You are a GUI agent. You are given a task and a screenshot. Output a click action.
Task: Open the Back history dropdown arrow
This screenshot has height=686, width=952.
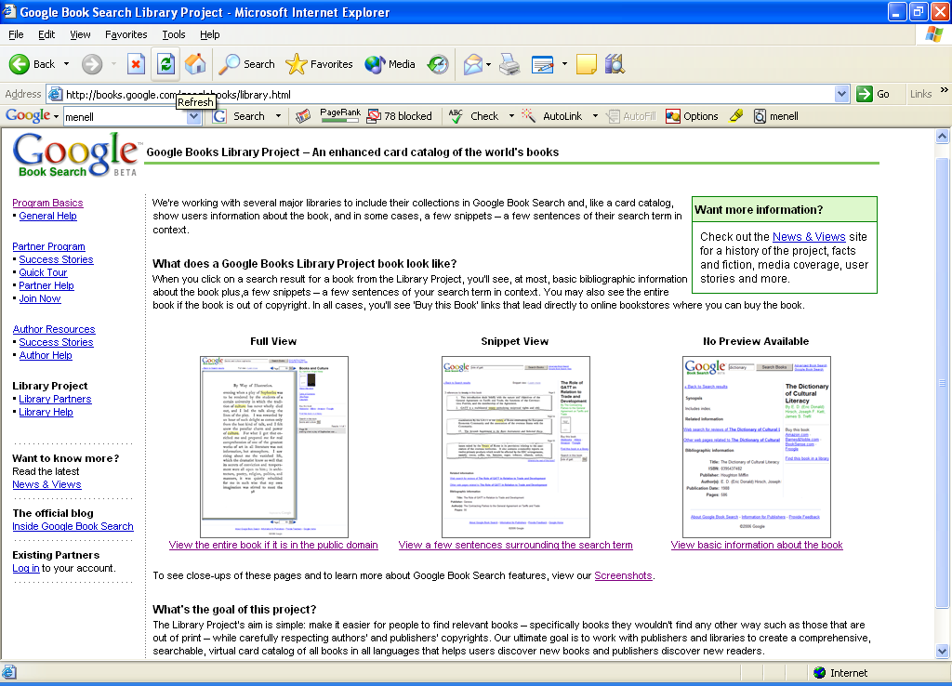(66, 64)
